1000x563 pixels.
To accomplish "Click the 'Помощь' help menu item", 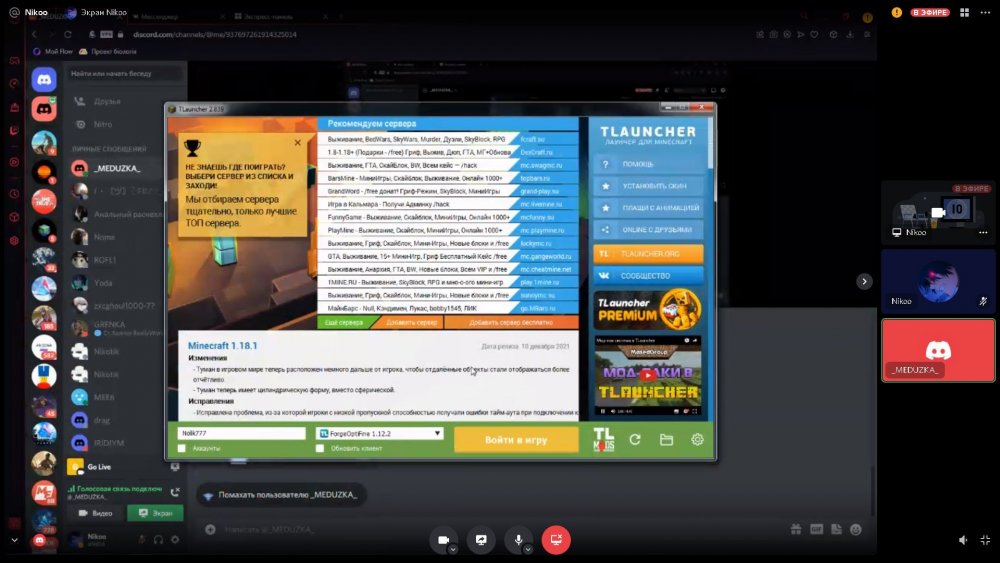I will click(x=649, y=165).
